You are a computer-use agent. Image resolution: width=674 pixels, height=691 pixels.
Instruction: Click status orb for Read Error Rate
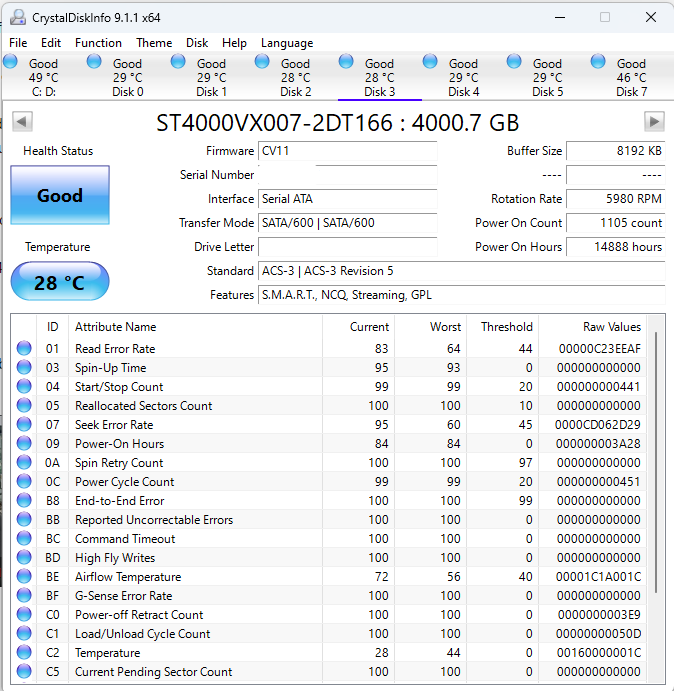click(x=24, y=349)
